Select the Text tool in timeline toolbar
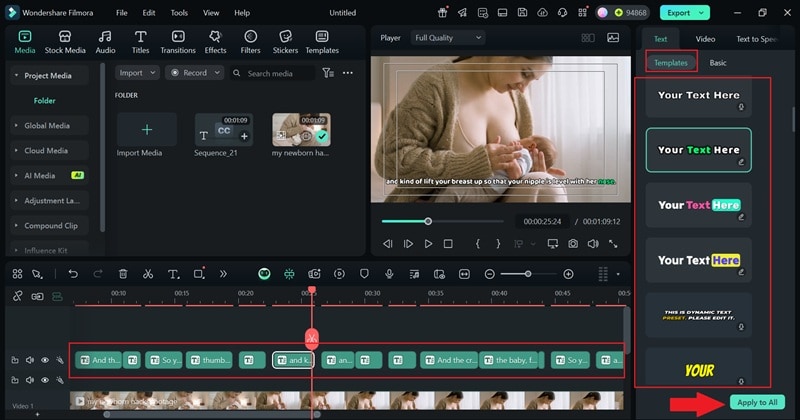 click(x=173, y=274)
